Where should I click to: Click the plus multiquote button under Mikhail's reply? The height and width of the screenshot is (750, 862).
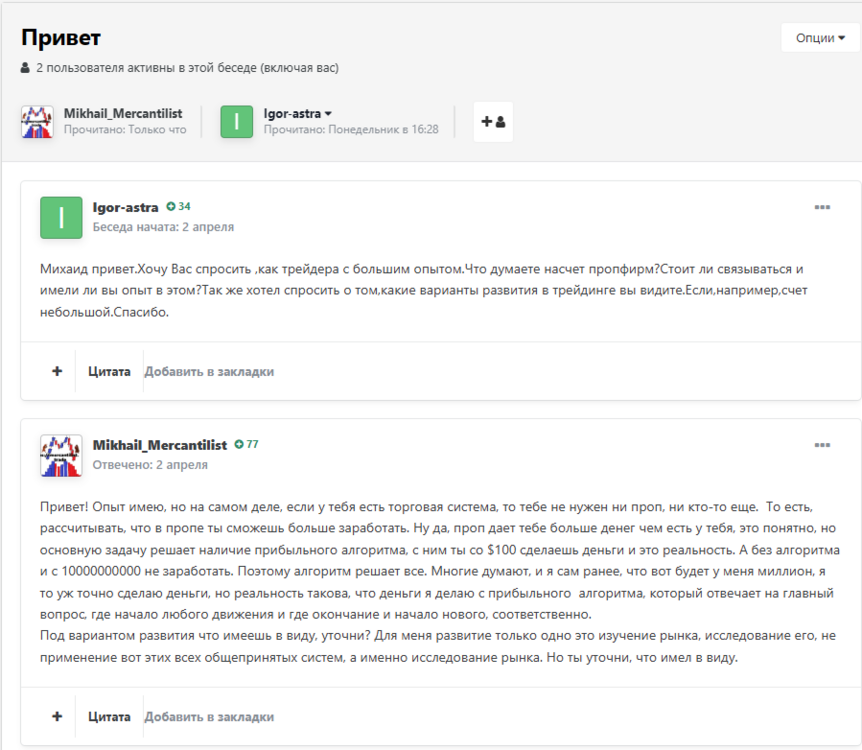(57, 716)
